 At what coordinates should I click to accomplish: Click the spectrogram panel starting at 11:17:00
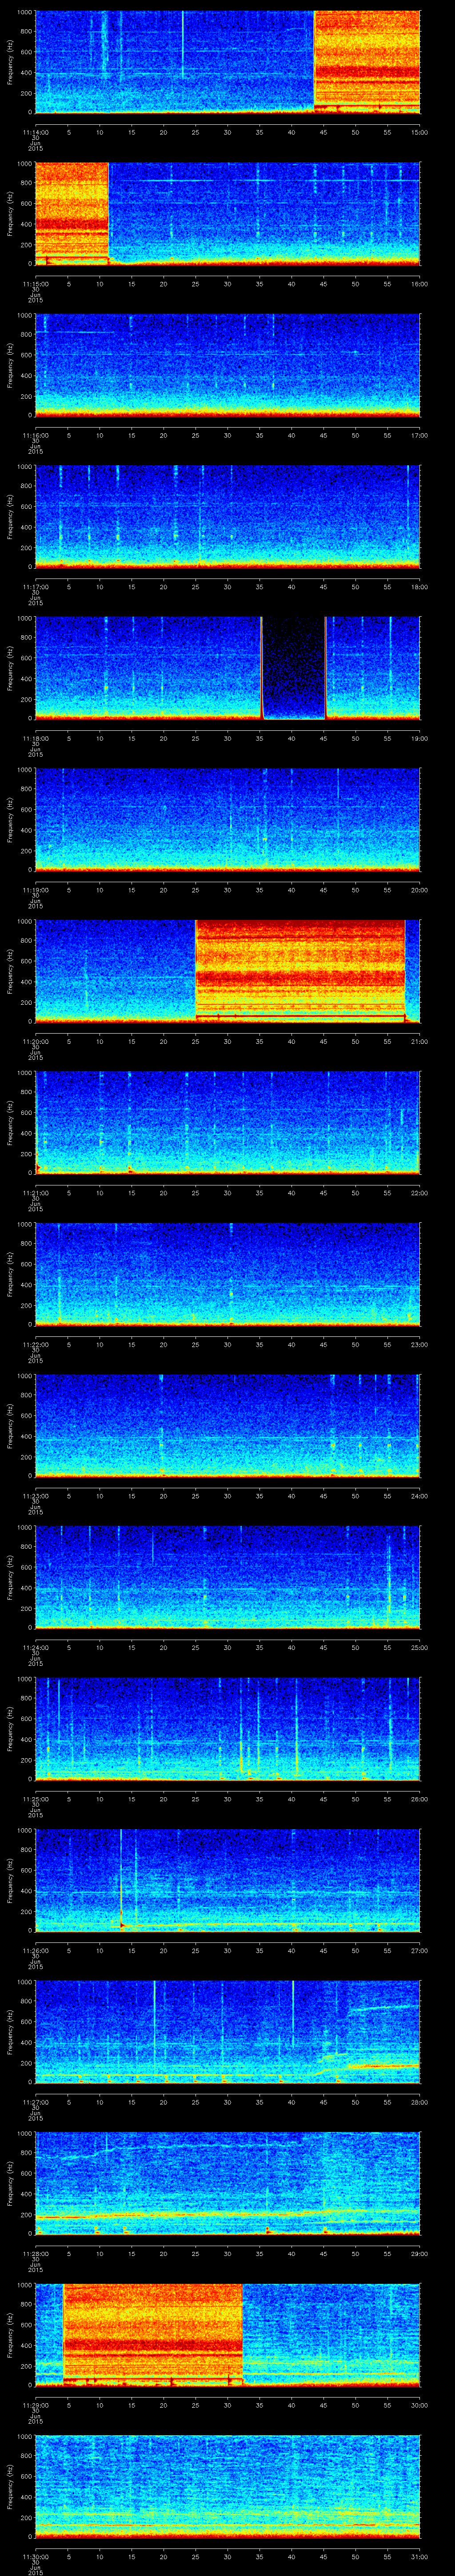point(227,517)
